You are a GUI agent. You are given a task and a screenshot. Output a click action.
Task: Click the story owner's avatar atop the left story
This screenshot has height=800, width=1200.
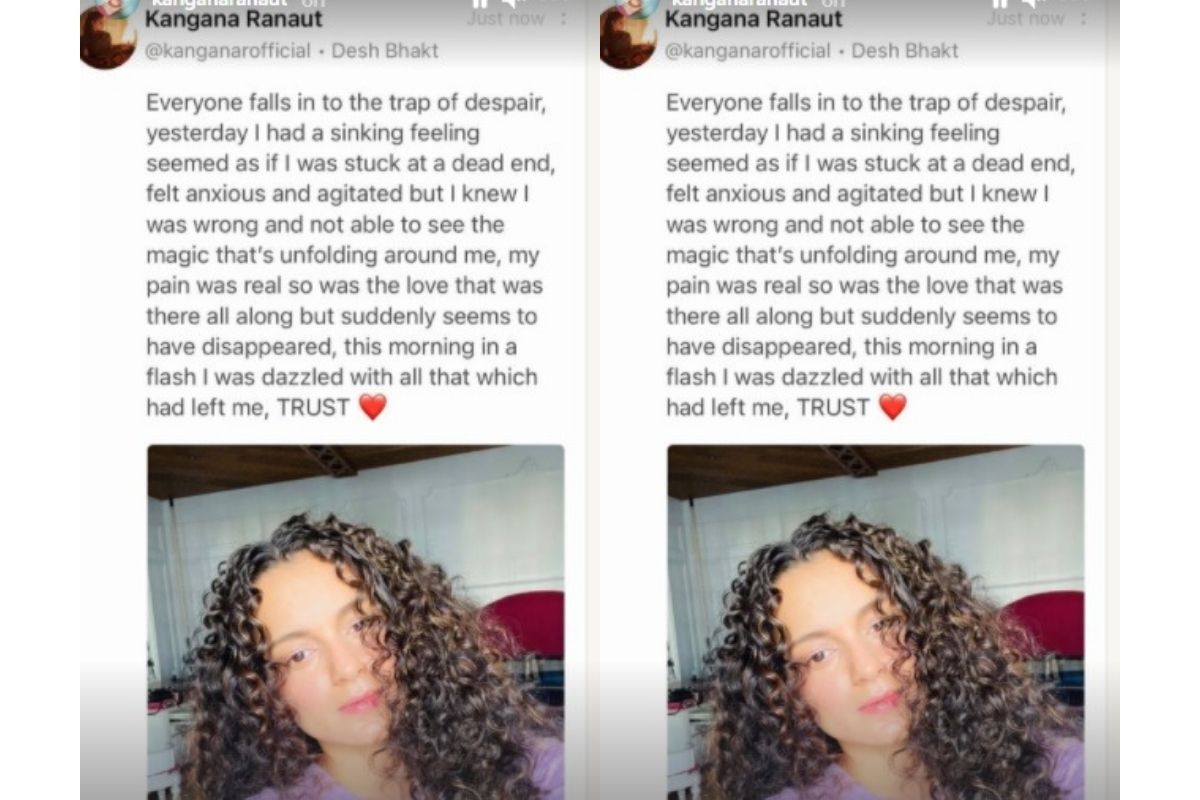[119, 5]
